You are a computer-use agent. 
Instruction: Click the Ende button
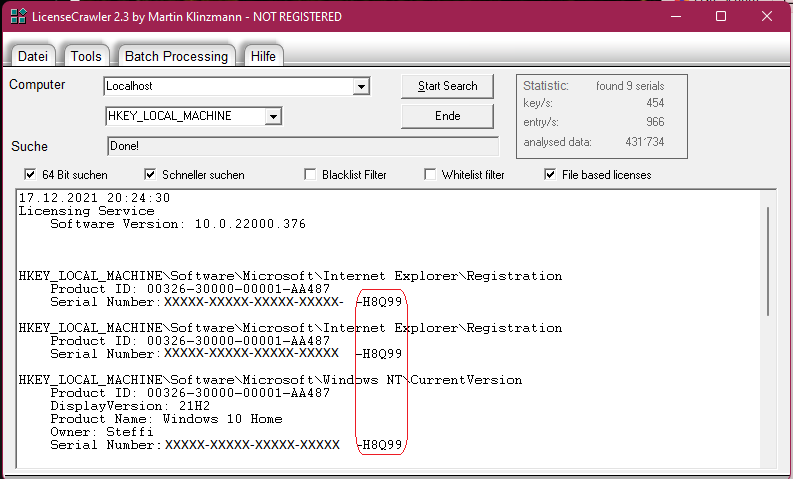[448, 116]
